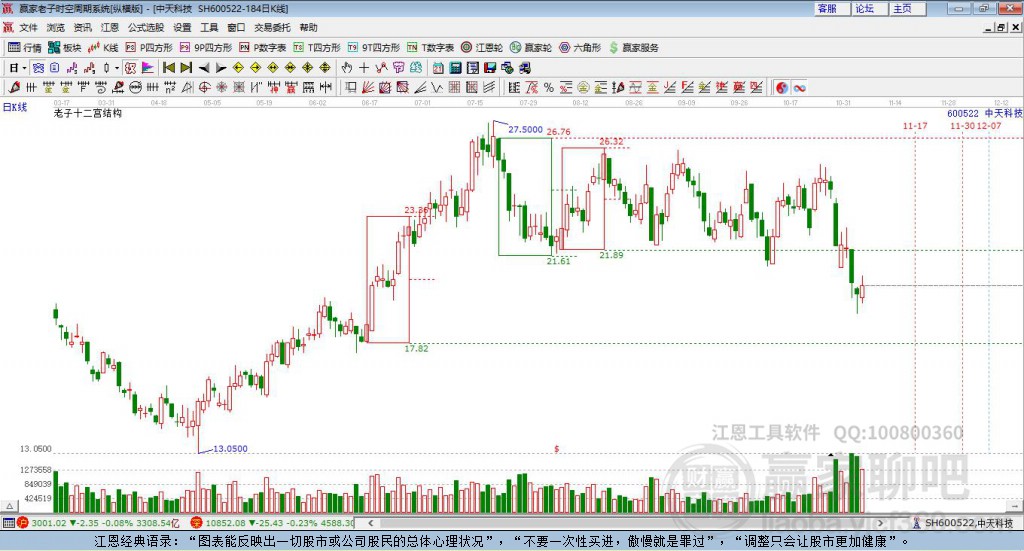Open the 设置 menu

click(182, 27)
